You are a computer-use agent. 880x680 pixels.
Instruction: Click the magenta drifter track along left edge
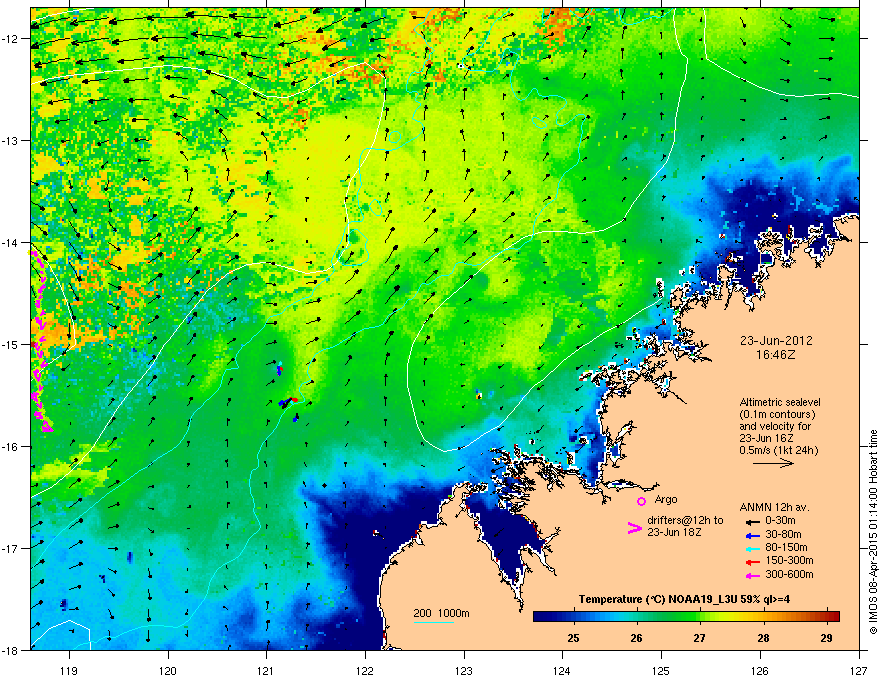tap(41, 342)
